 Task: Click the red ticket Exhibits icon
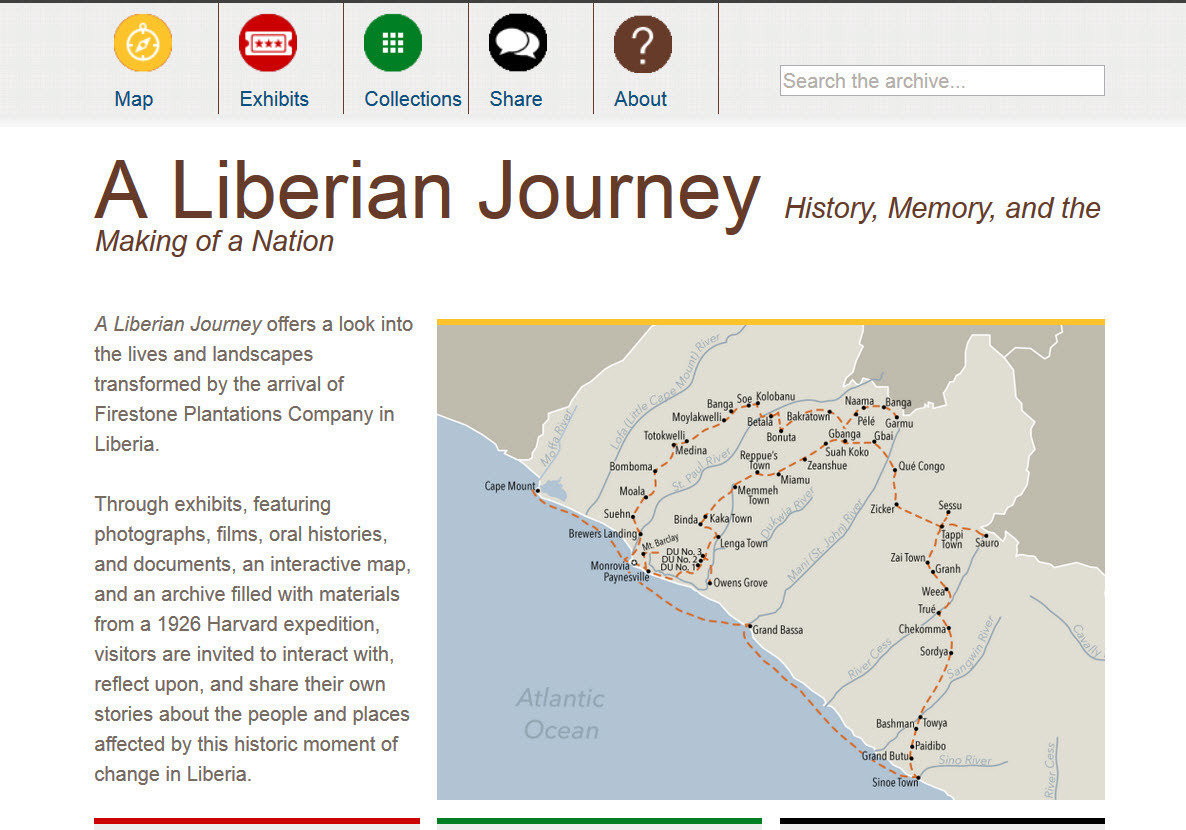(x=268, y=43)
